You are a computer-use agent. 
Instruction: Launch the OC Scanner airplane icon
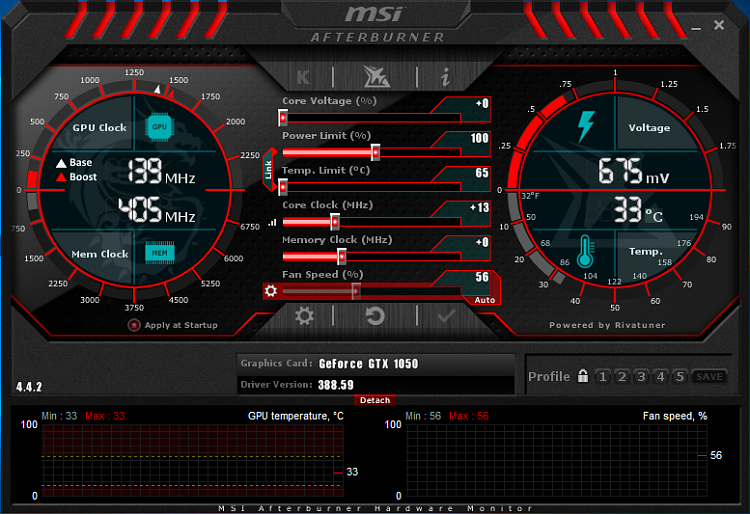(x=376, y=77)
